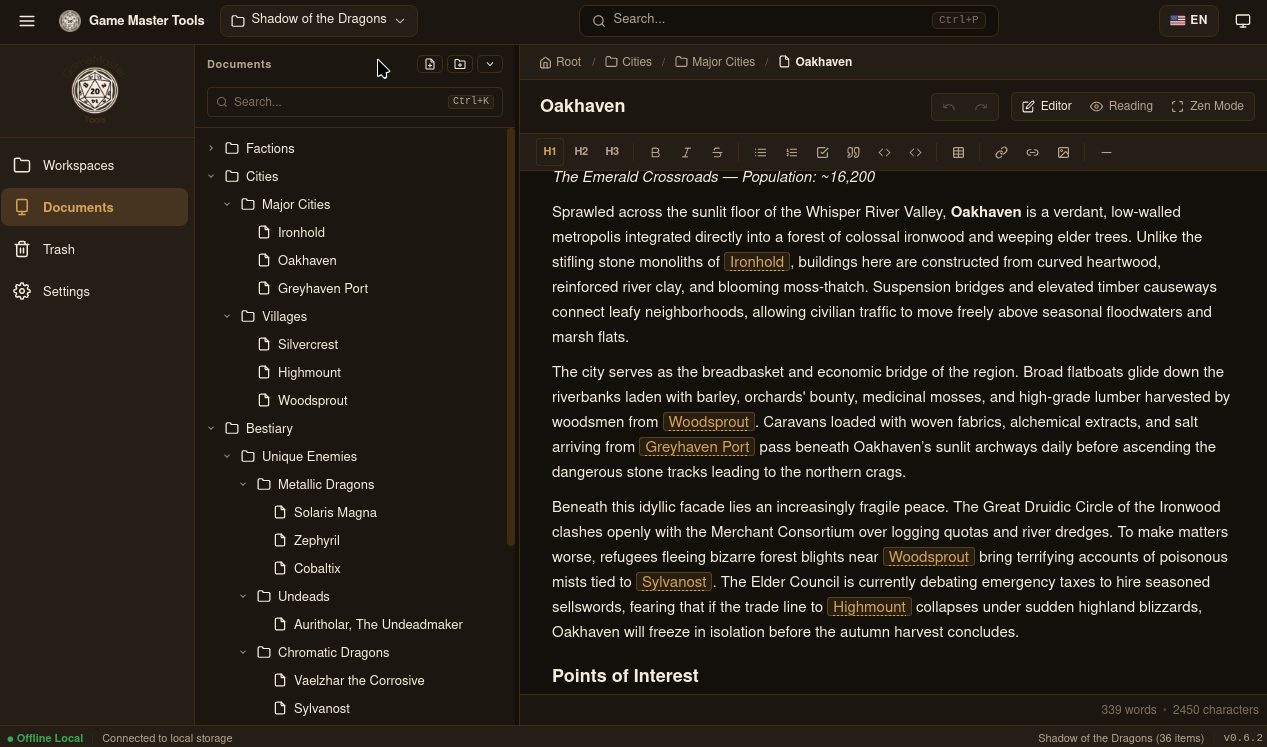Insert a numbered list

(791, 152)
